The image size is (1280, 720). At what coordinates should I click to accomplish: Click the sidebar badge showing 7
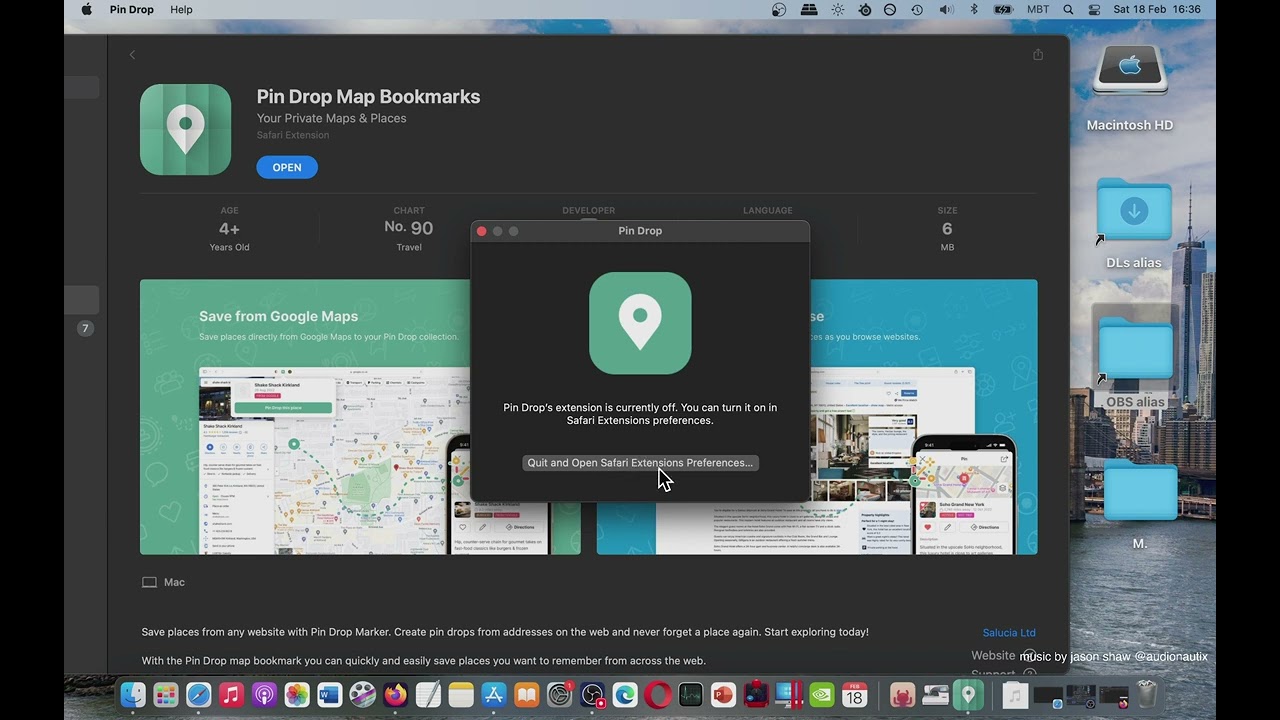[x=85, y=328]
